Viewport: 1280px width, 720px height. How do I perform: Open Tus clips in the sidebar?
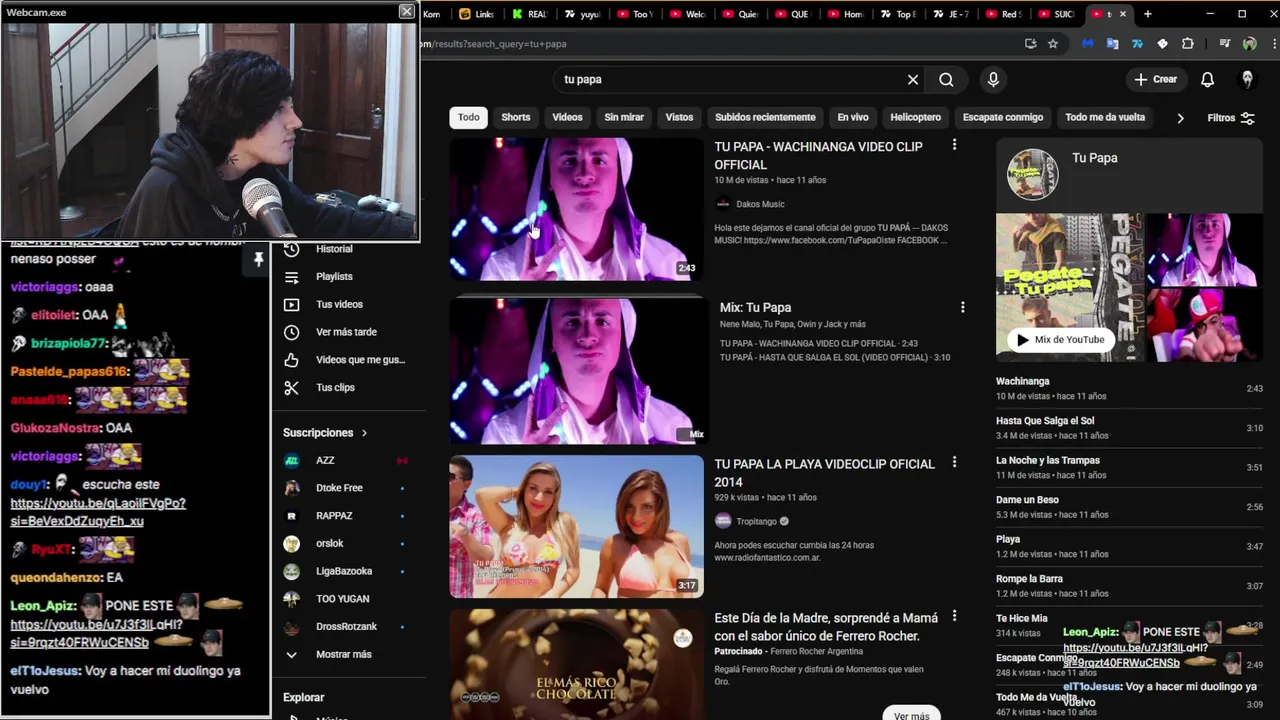click(x=335, y=387)
